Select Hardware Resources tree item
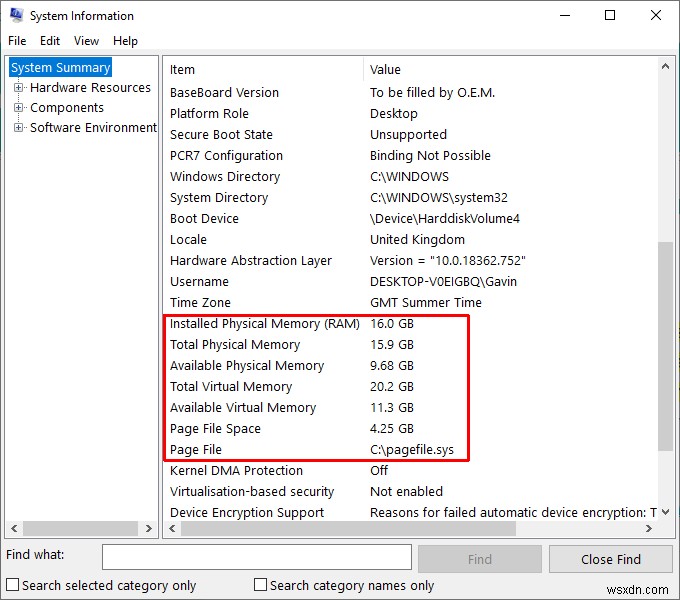The height and width of the screenshot is (600, 680). pos(90,87)
